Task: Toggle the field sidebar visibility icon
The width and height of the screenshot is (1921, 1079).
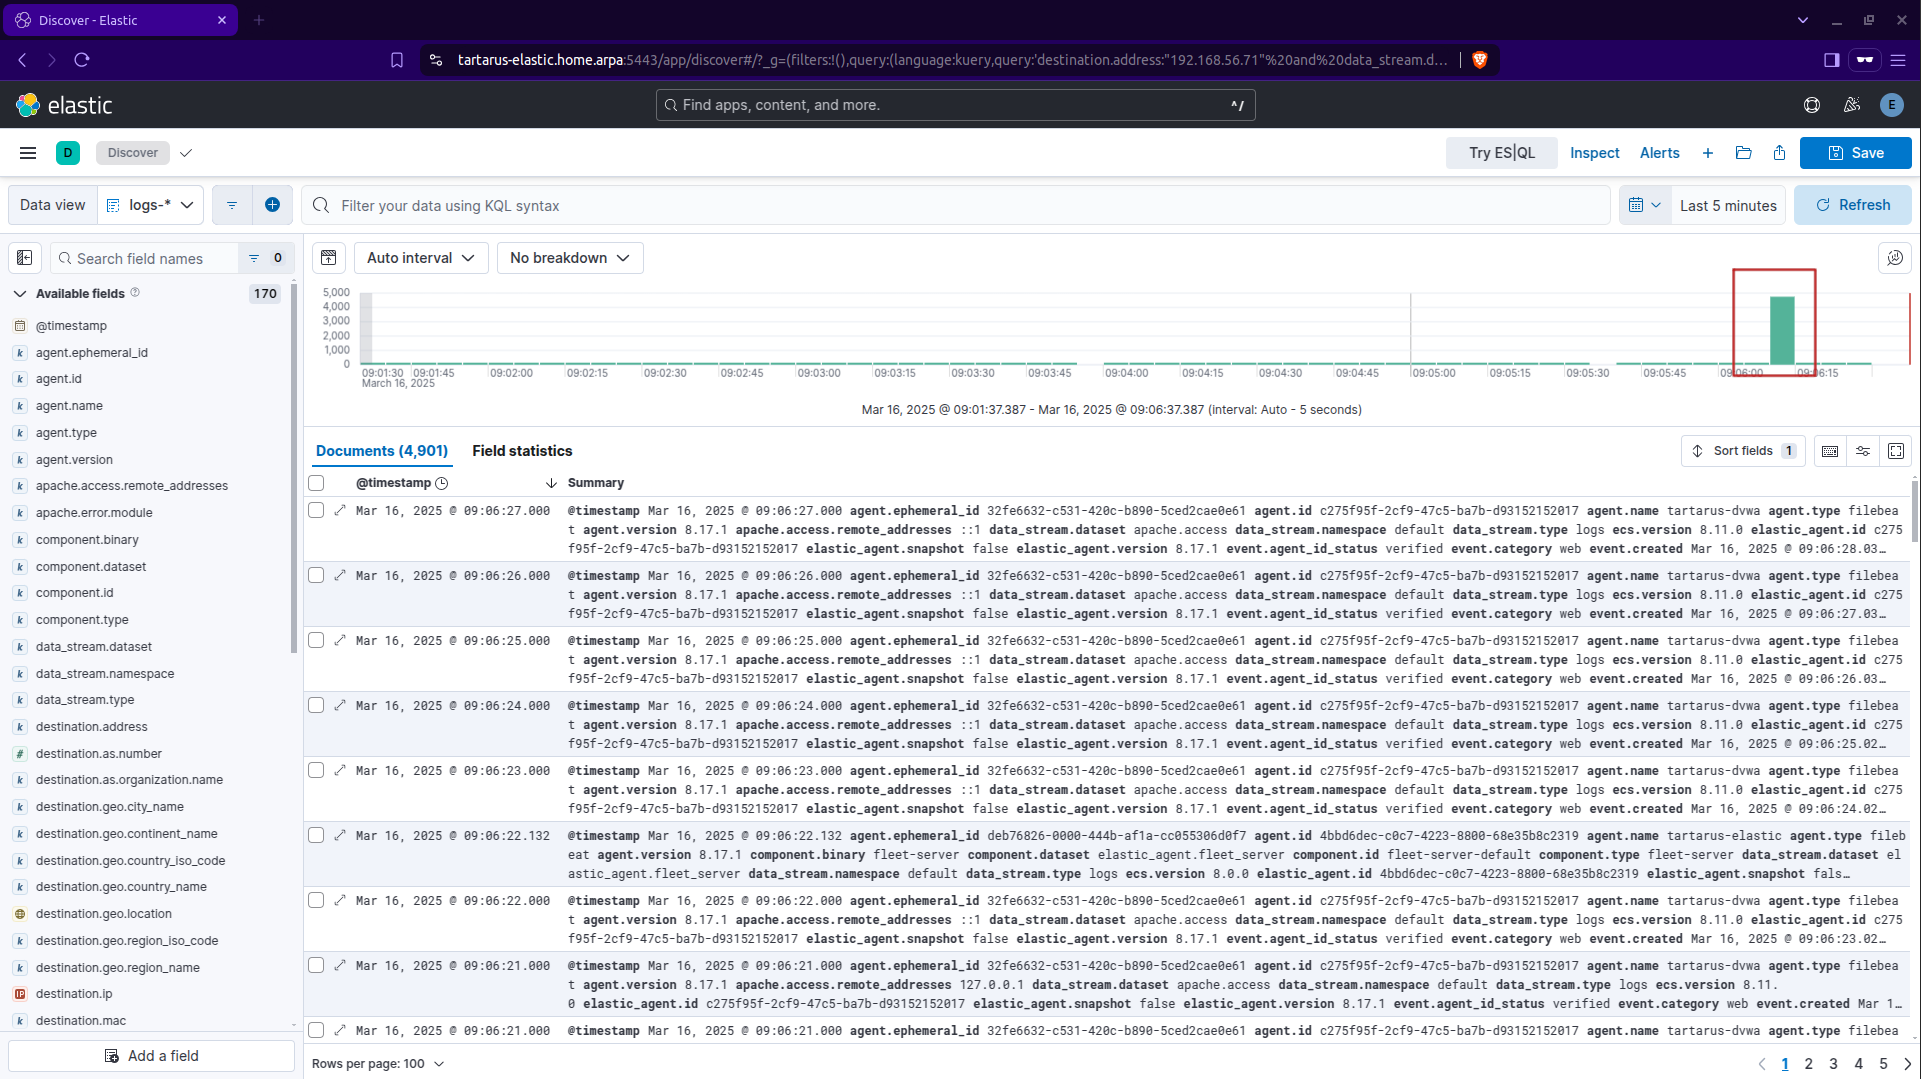Action: pos(25,258)
